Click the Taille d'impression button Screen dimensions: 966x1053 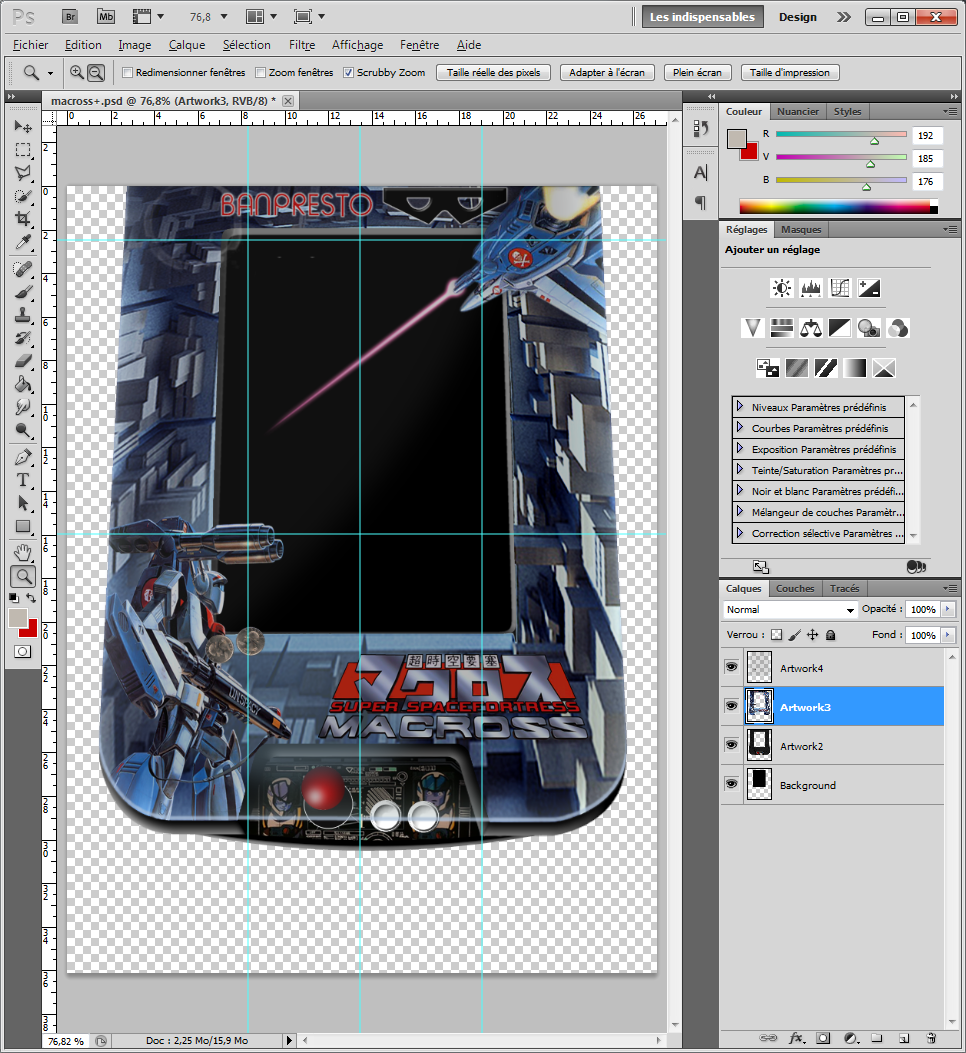coord(791,71)
